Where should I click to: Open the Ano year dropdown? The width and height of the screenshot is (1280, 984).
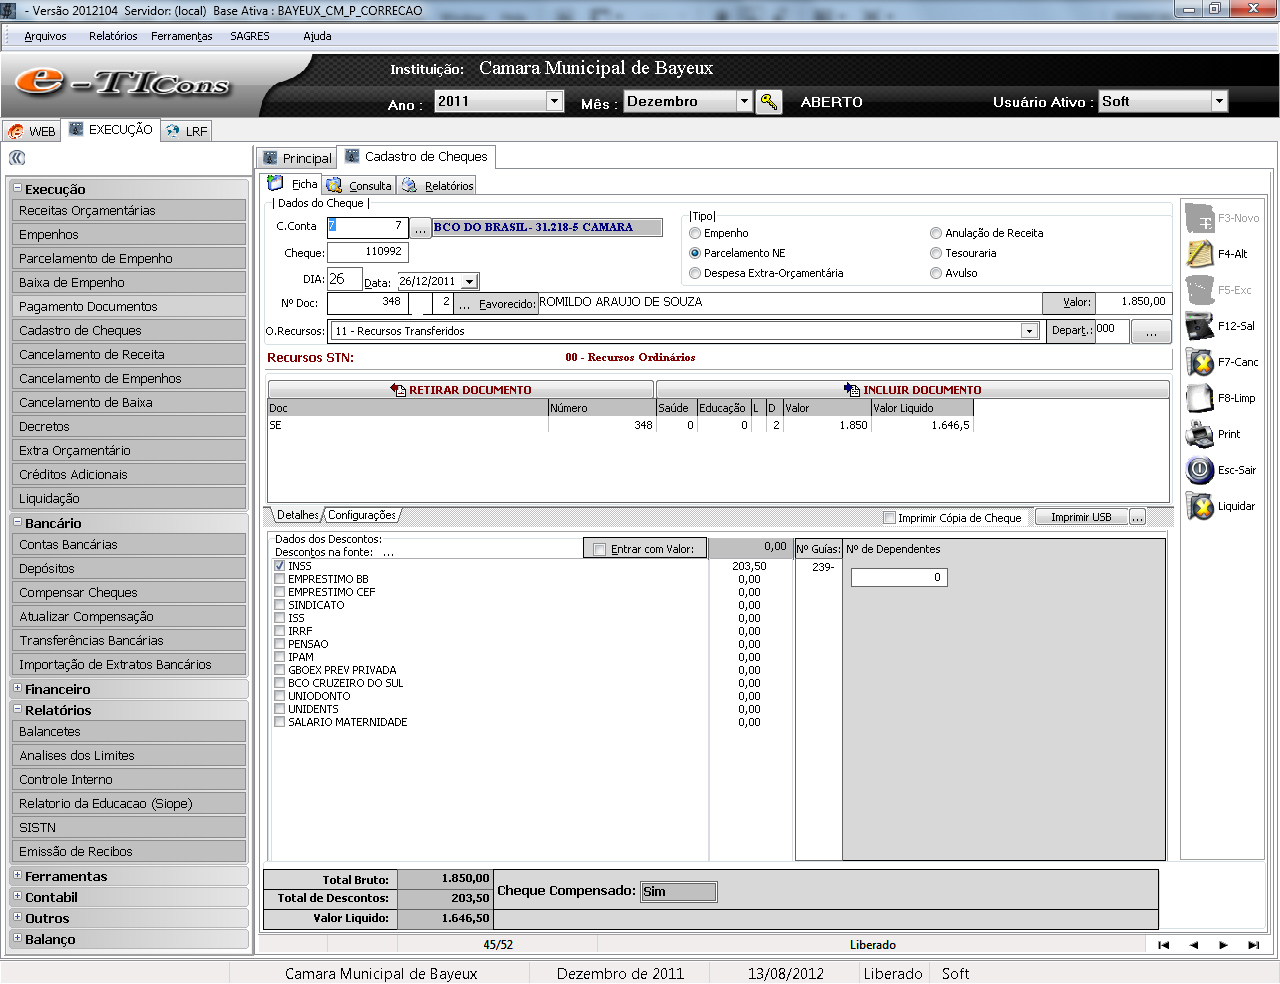[554, 101]
